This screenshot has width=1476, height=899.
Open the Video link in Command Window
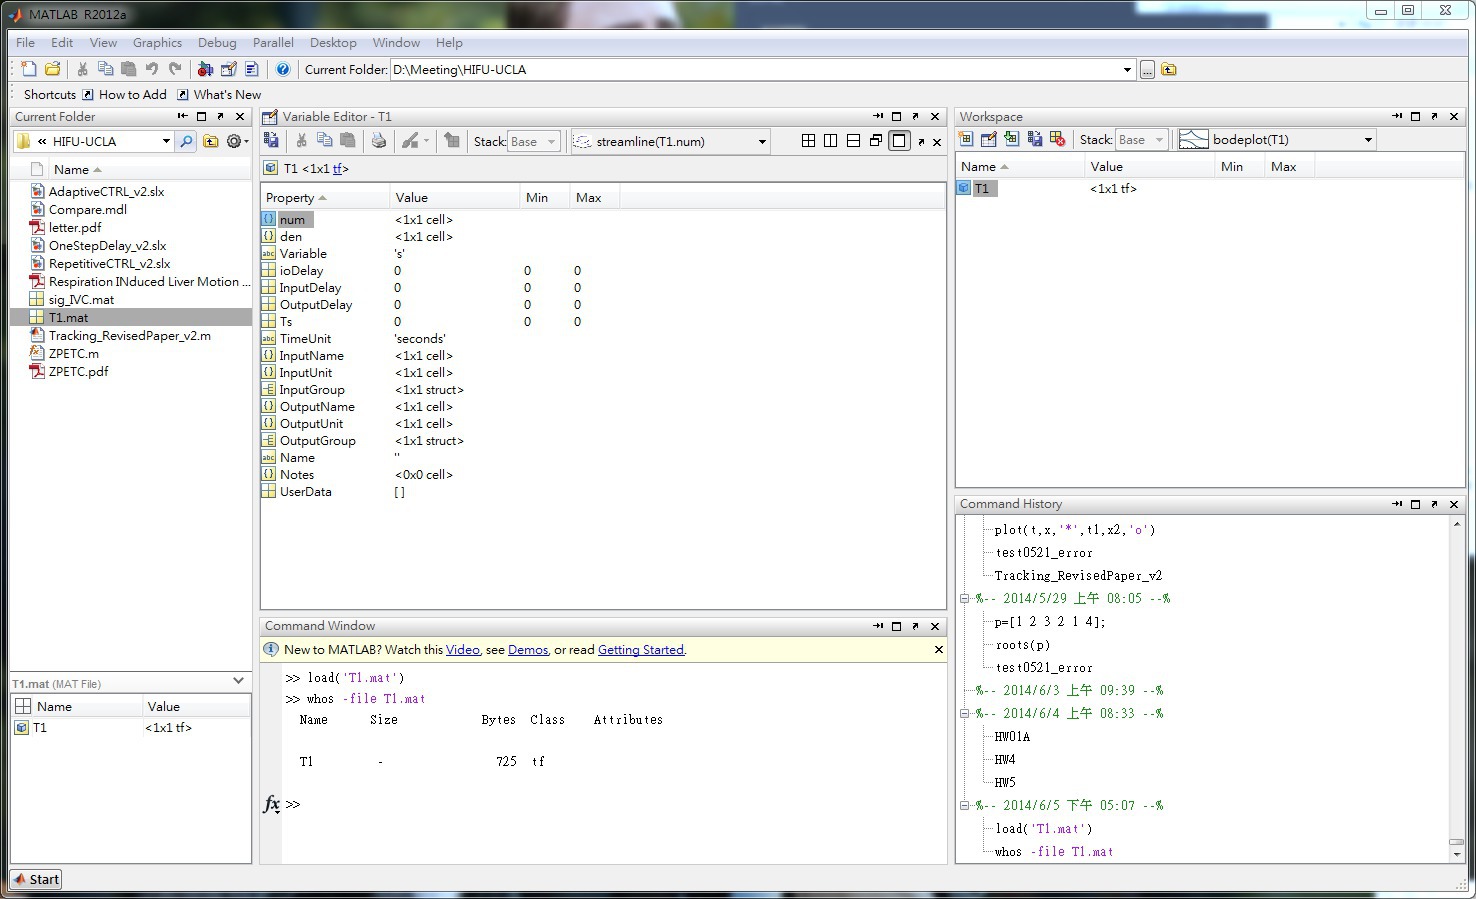[462, 650]
